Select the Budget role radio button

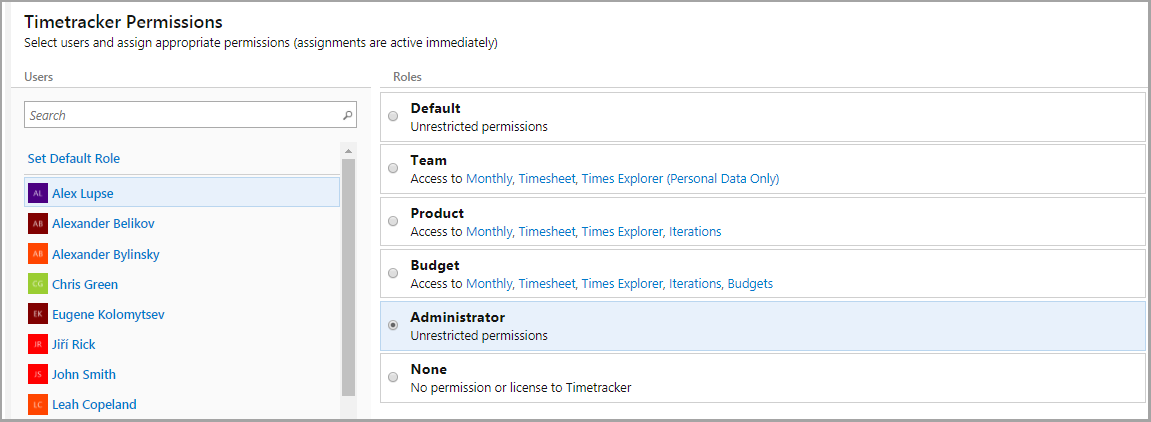[x=393, y=273]
